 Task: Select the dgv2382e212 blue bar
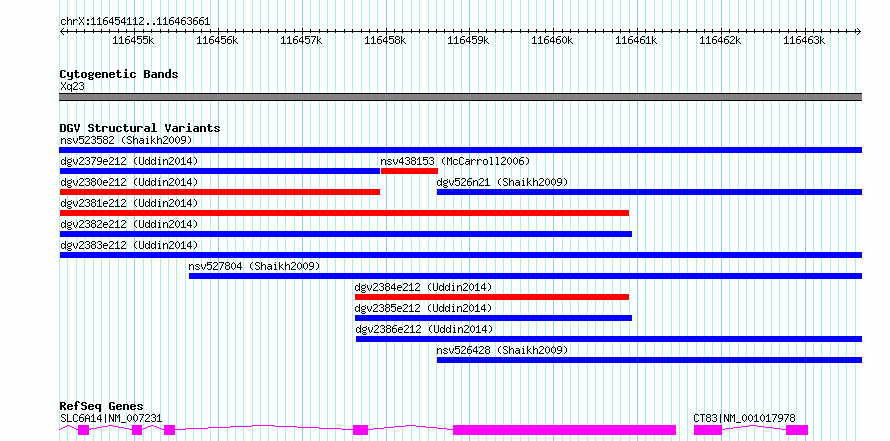[346, 234]
